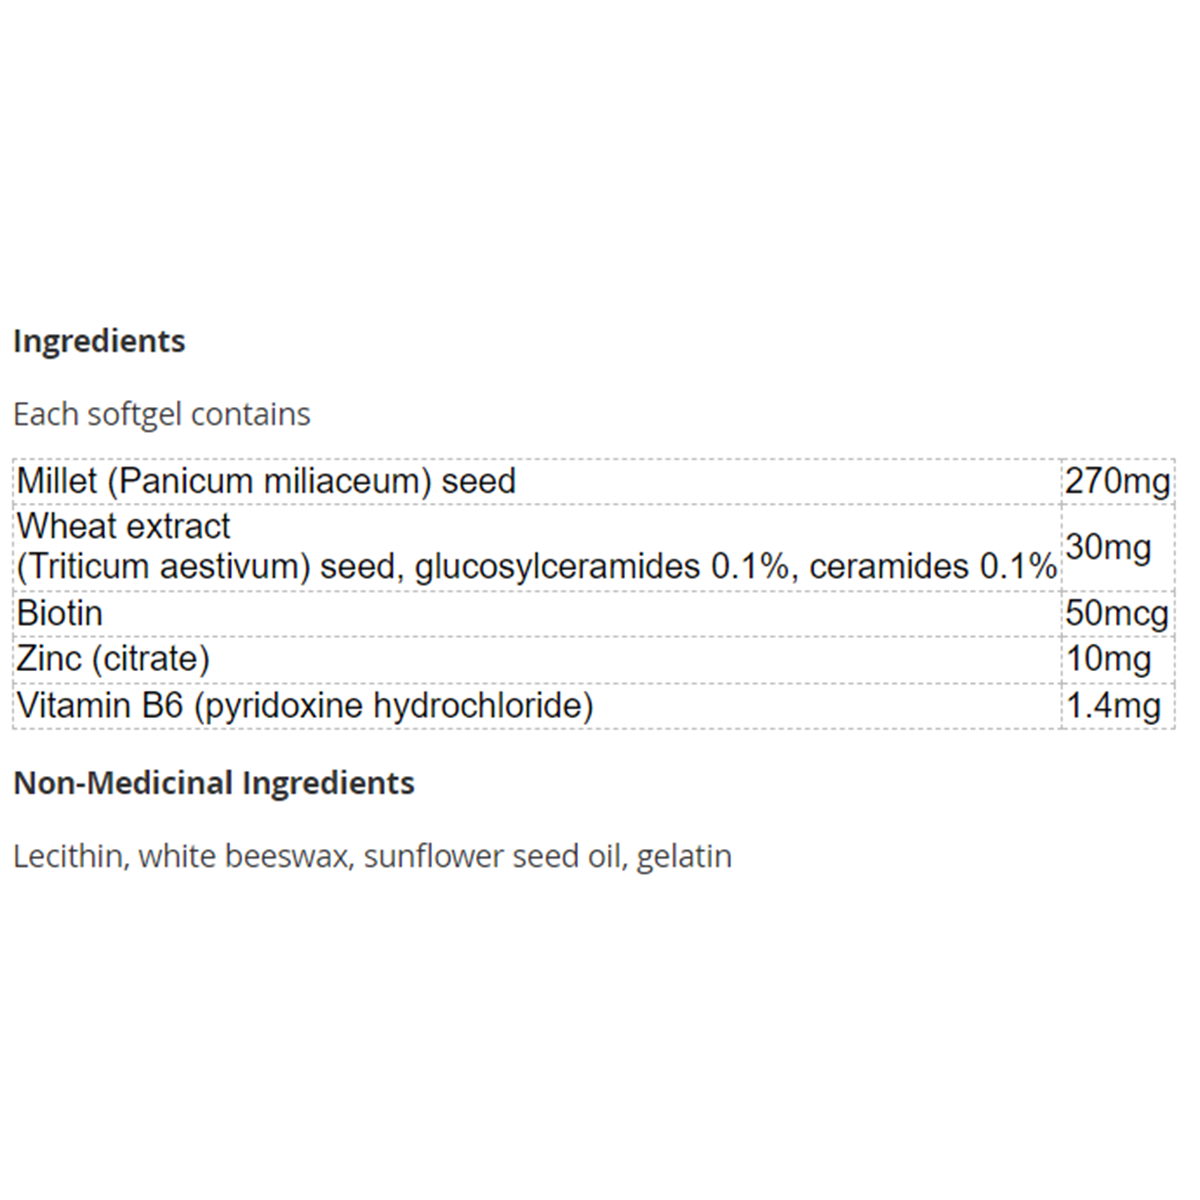Select the Zinc (citrate) cell
Viewport: 1200px width, 1200px height.
click(113, 659)
